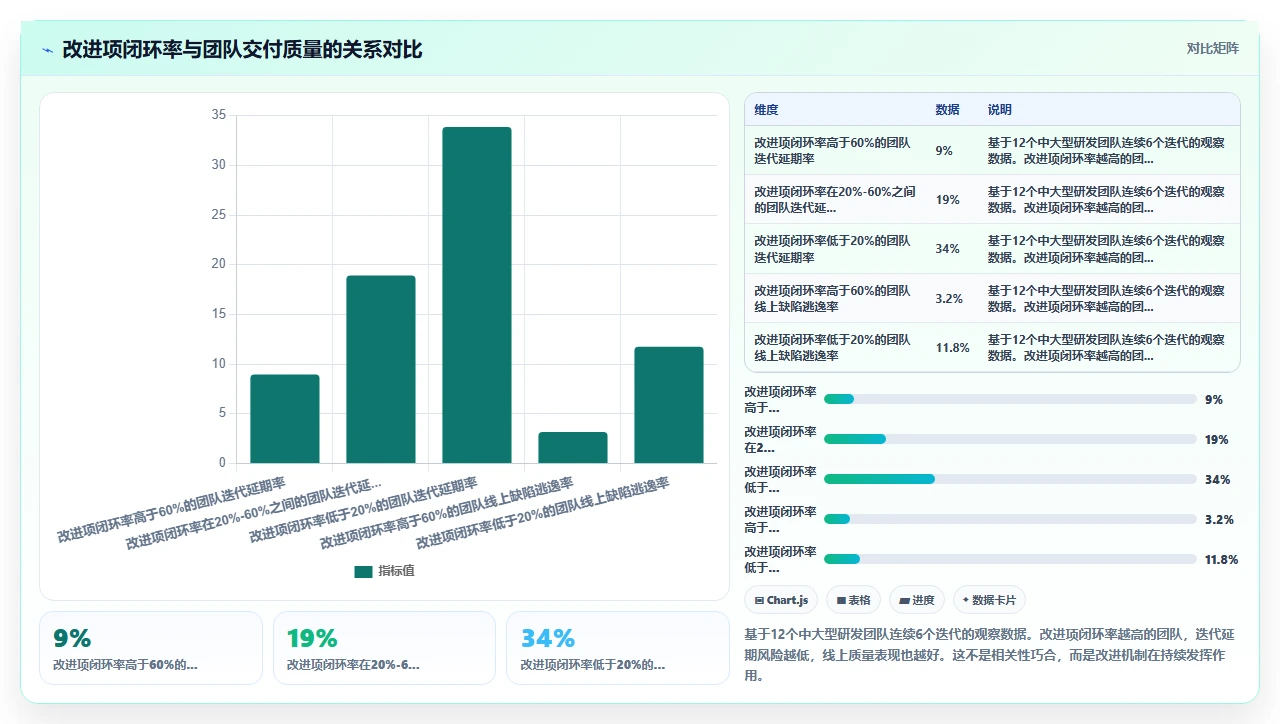Select the Chart.js tag chip

[x=781, y=600]
